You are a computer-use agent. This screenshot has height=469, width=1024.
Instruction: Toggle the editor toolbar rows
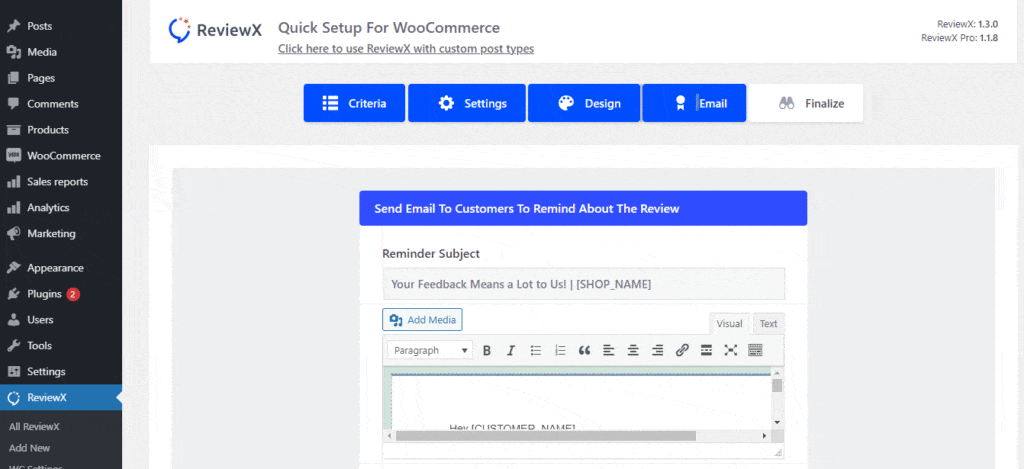[755, 351]
